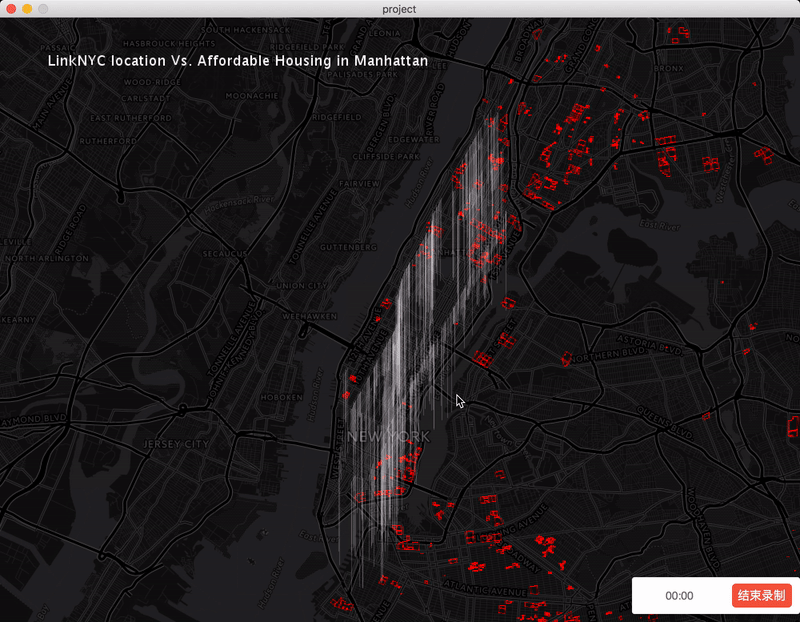Screen dimensions: 800x622
Task: Click the LinkNYC vs Affordable Housing title text
Action: click(238, 61)
